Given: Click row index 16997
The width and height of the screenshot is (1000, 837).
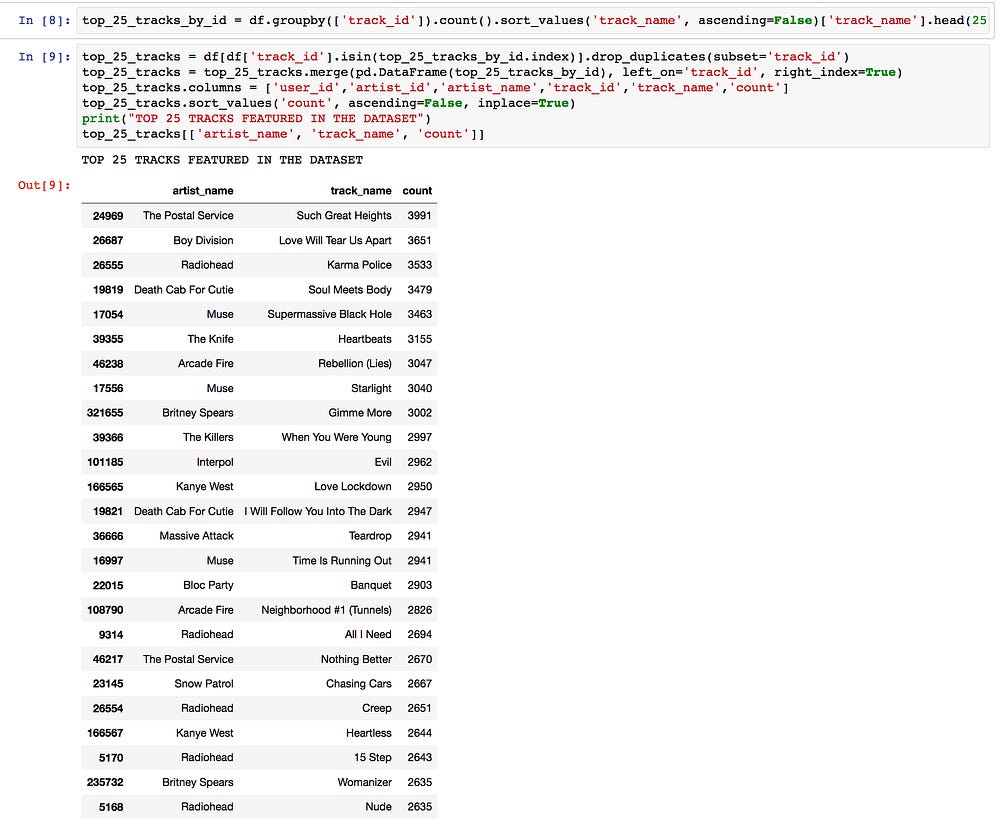Looking at the screenshot, I should [108, 561].
